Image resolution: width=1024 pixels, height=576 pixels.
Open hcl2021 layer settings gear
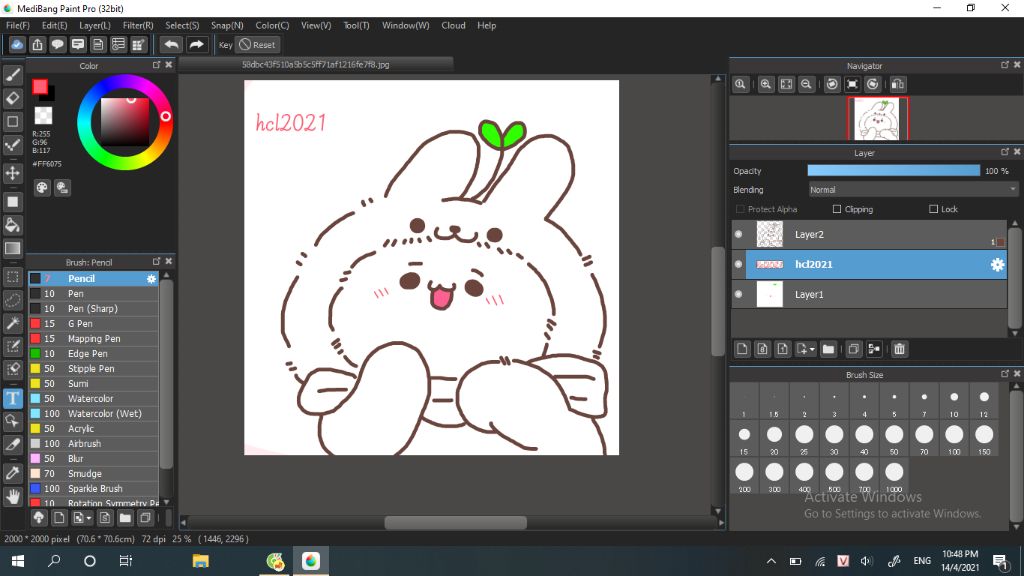[997, 264]
